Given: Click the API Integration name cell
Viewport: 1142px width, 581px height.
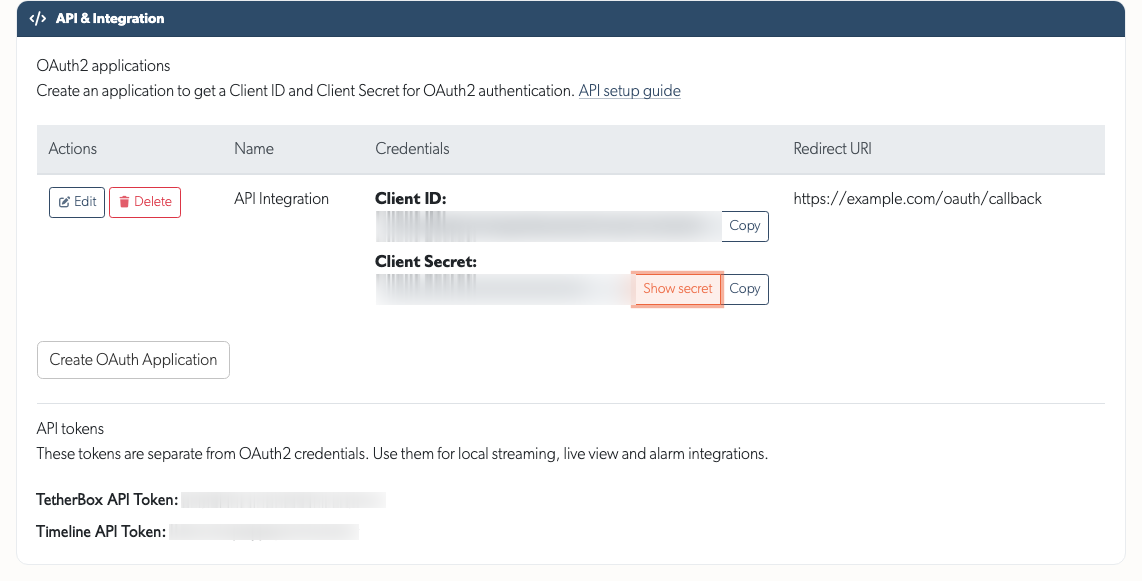Looking at the screenshot, I should 281,199.
